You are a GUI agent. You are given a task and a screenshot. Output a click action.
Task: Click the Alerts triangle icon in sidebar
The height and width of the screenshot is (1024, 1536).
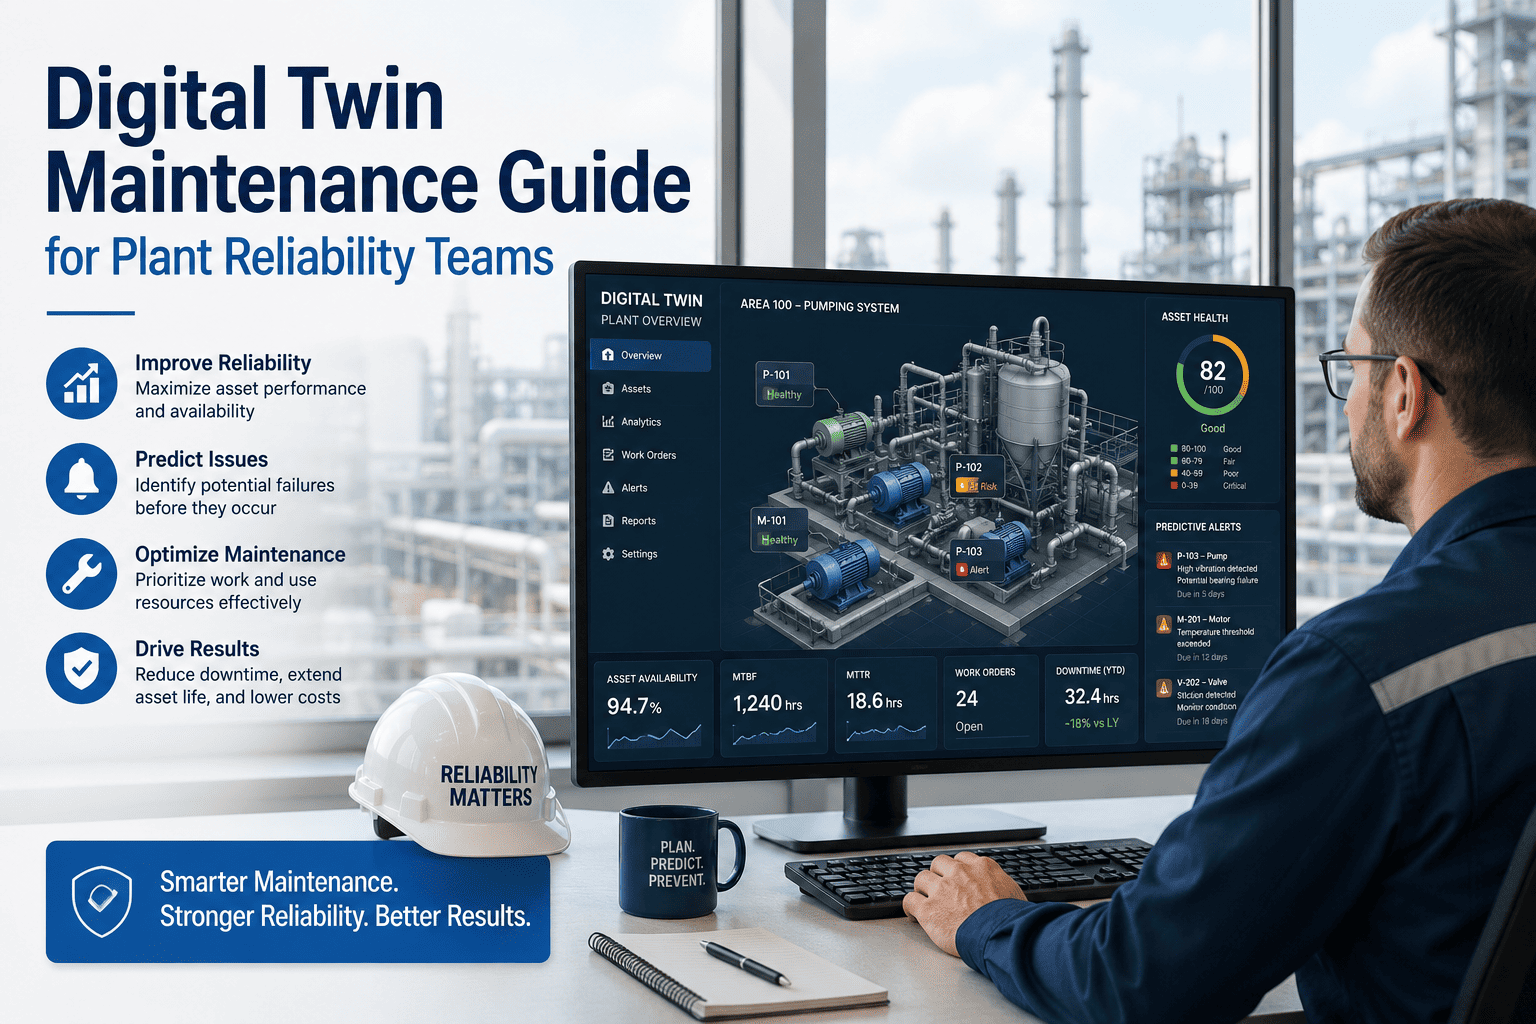tap(608, 487)
